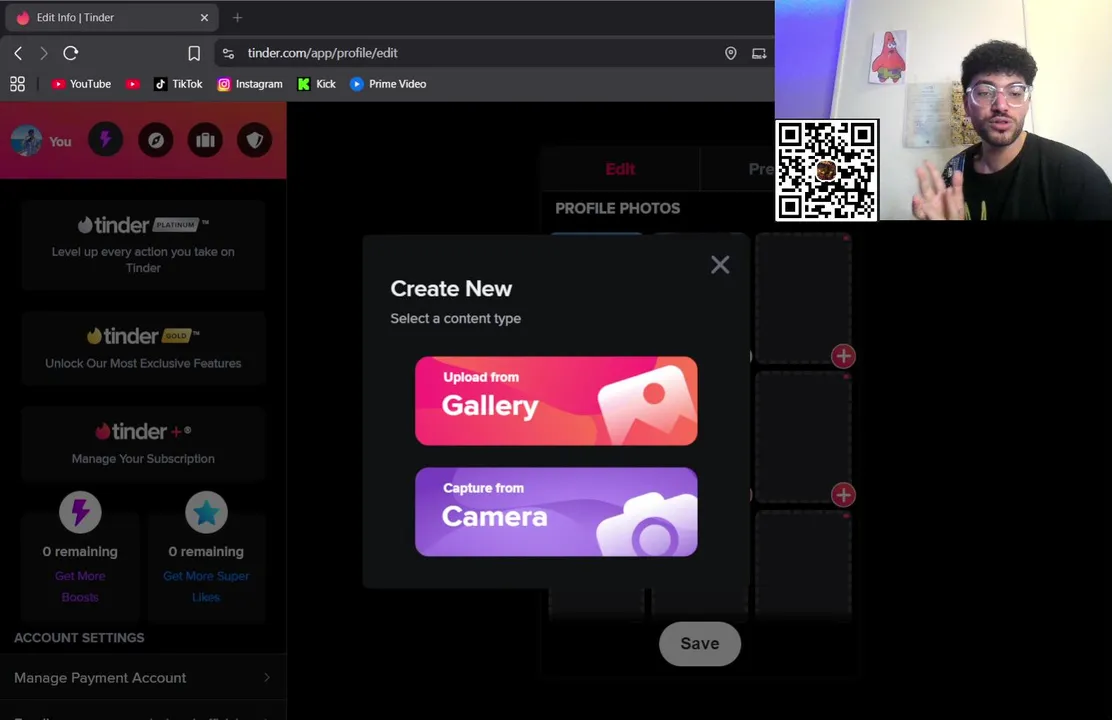Open the TikTok bookmark
Viewport: 1112px width, 720px height.
[178, 84]
